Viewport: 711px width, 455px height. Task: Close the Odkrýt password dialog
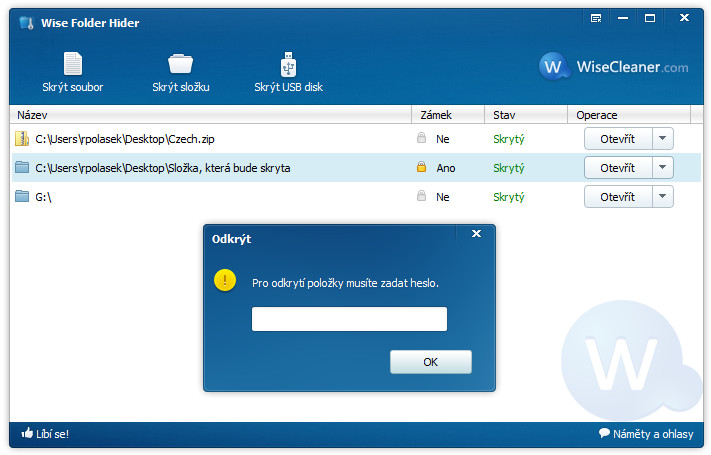pyautogui.click(x=476, y=234)
